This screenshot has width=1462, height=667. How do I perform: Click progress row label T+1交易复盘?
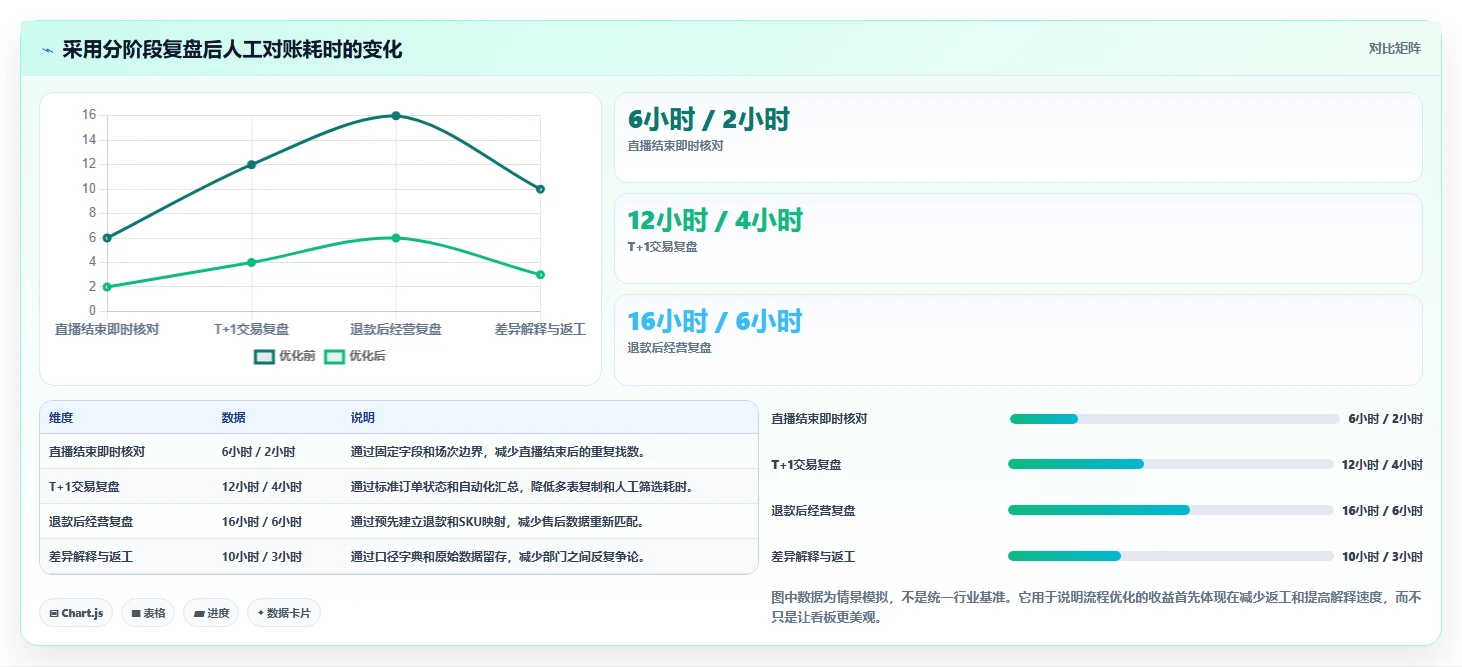click(807, 465)
